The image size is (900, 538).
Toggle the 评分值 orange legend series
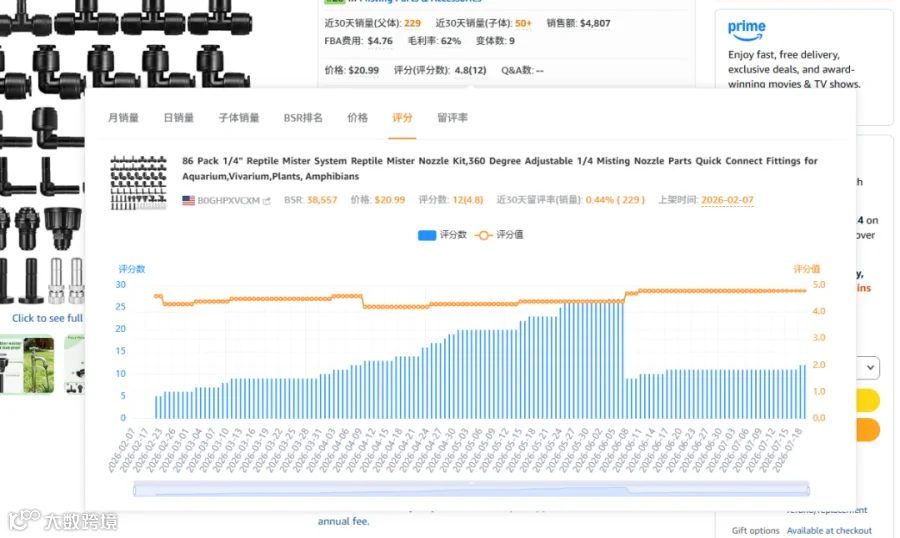pos(499,235)
